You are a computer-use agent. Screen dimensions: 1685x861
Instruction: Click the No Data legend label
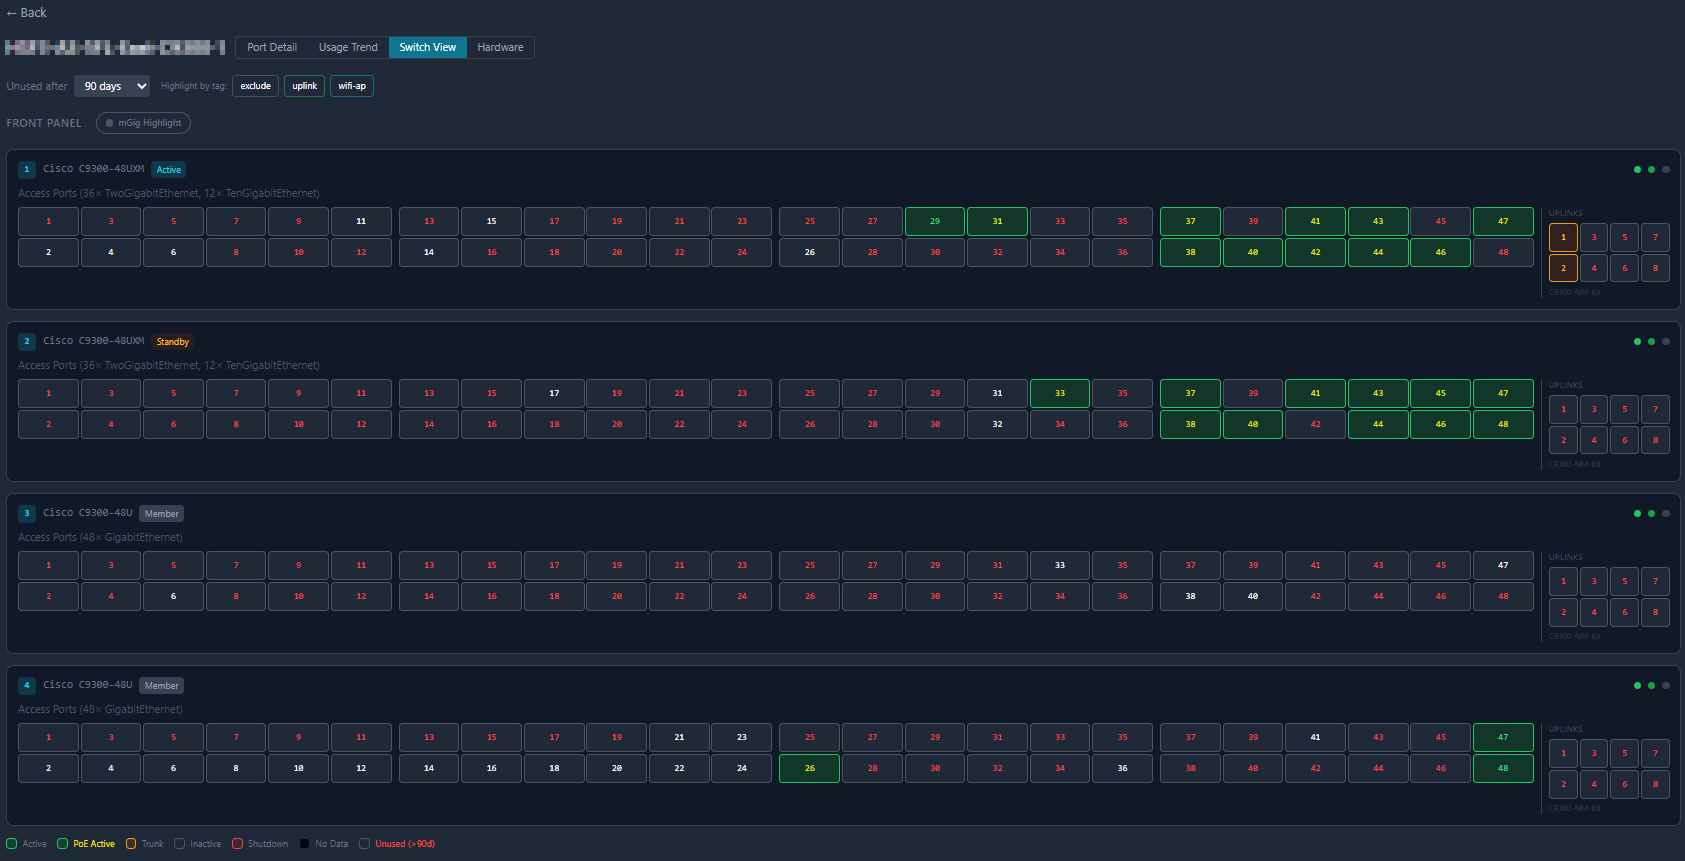pos(332,844)
